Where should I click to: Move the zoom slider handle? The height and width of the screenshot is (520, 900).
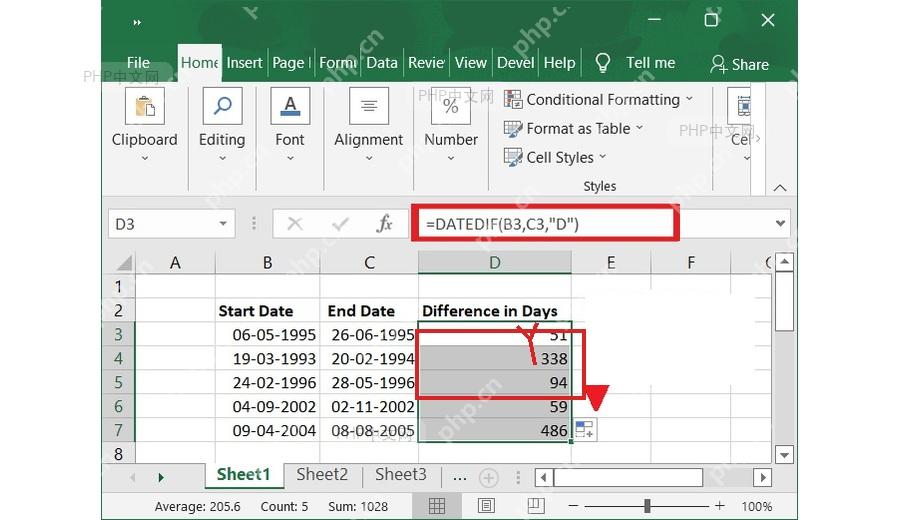[647, 506]
